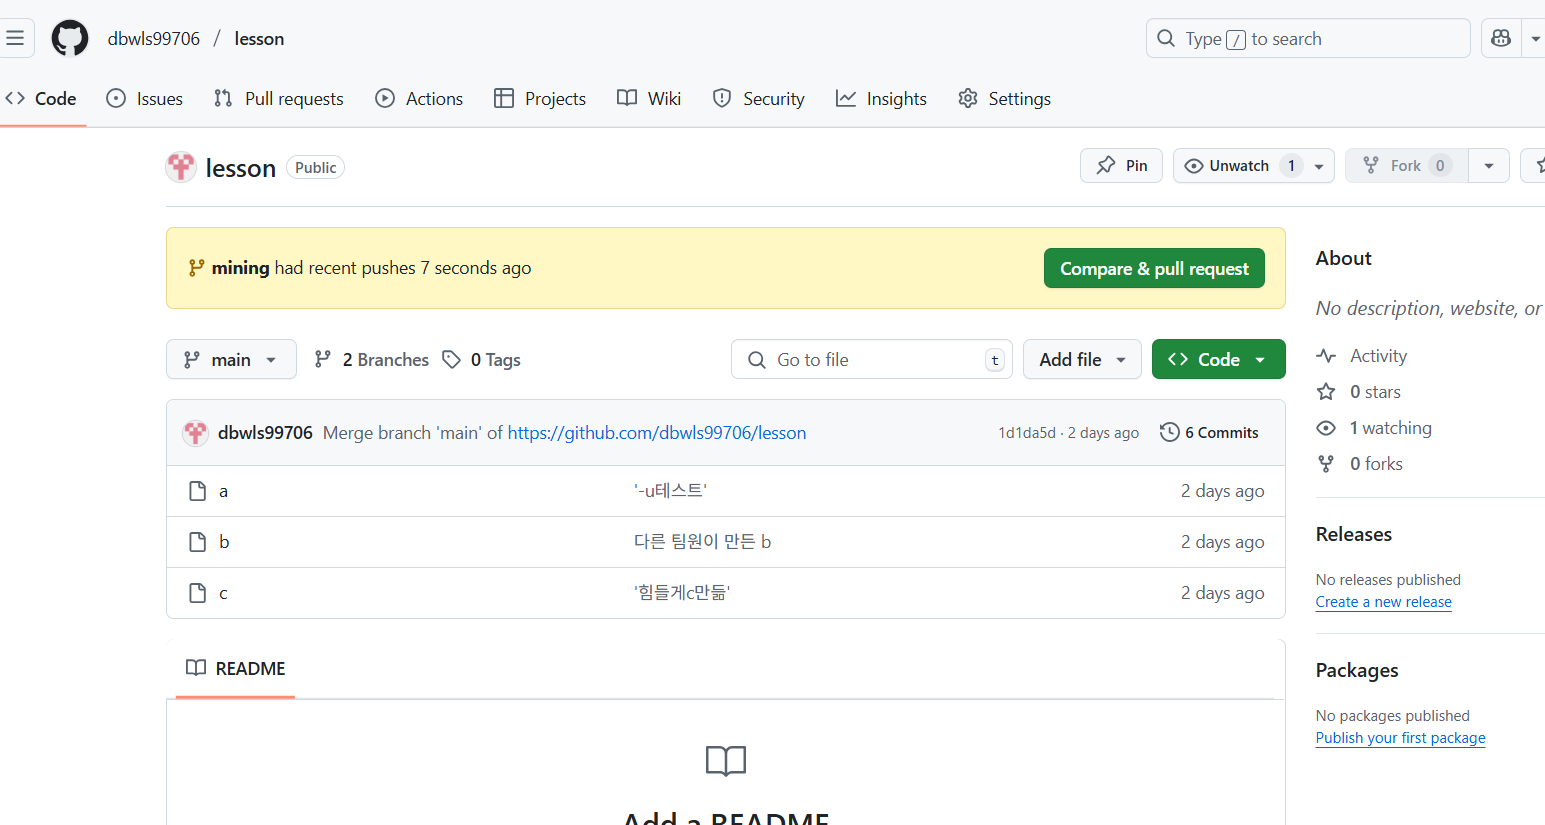Click Compare & pull request button
Viewport: 1545px width, 825px height.
tap(1154, 268)
